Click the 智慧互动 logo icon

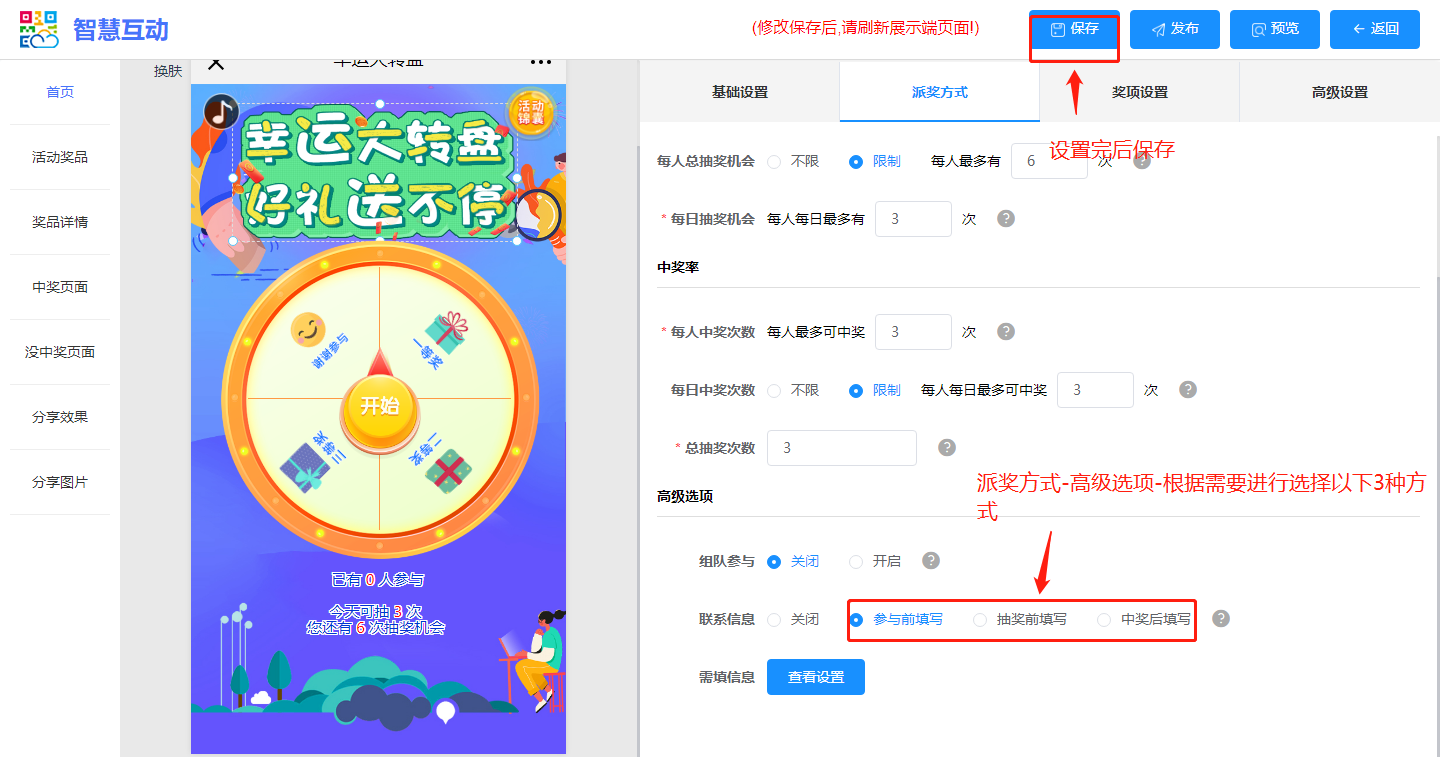(40, 29)
